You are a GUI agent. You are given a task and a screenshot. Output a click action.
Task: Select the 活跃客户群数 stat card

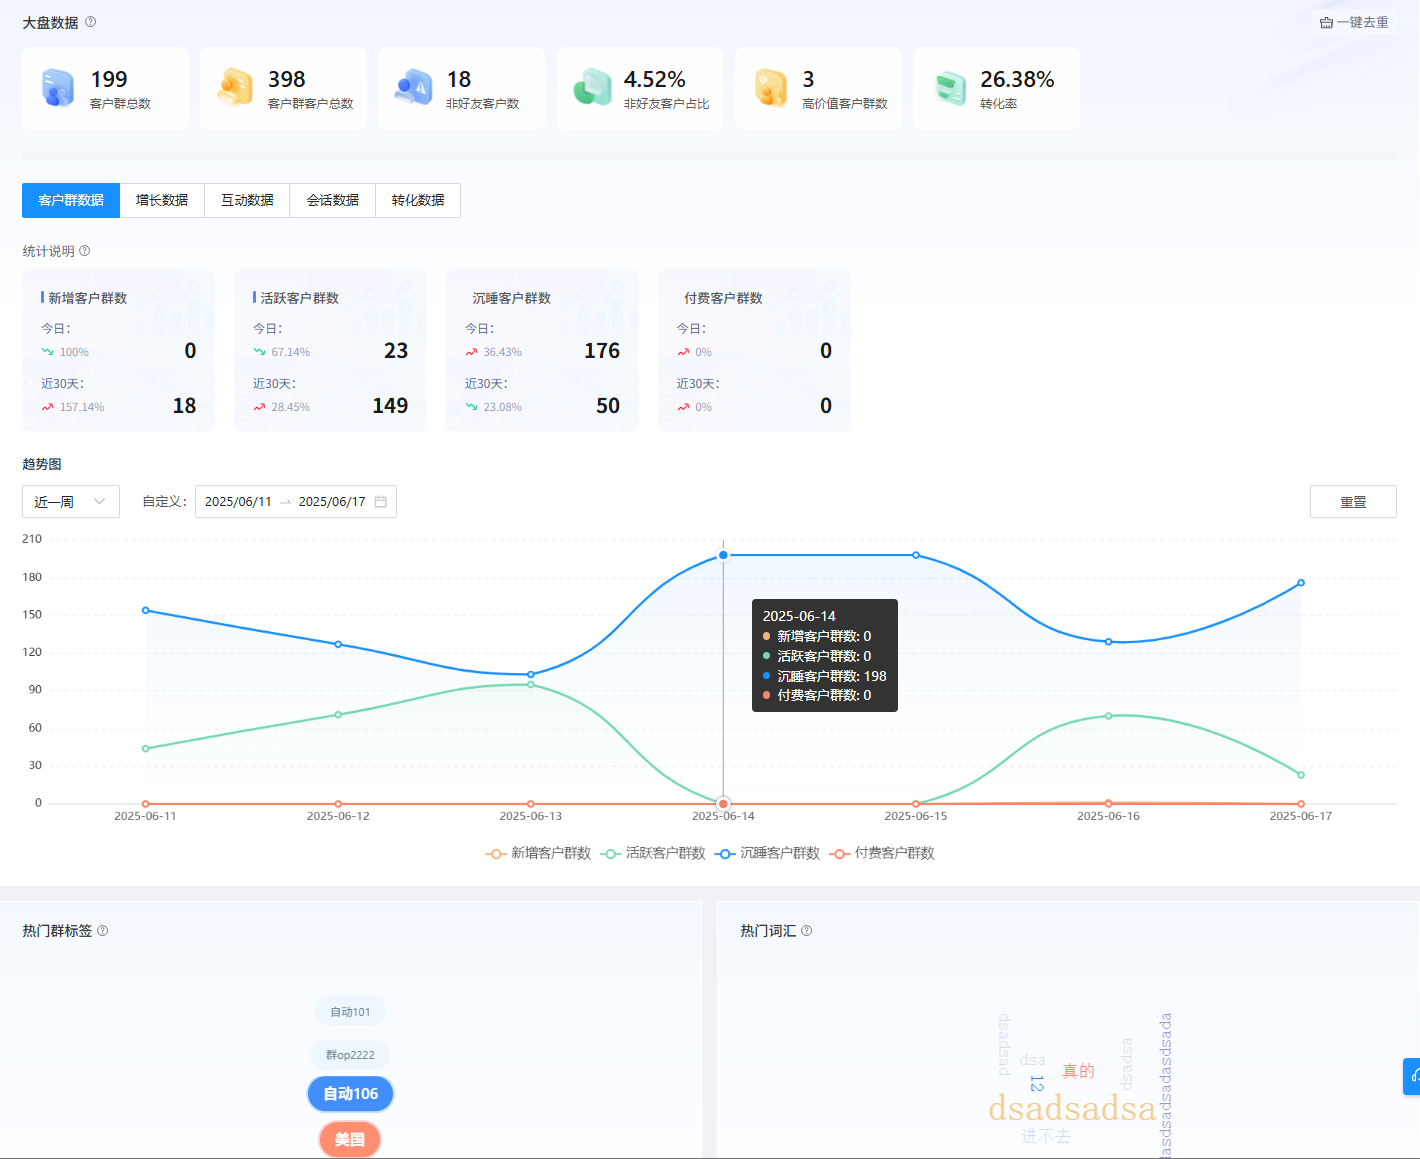[330, 350]
